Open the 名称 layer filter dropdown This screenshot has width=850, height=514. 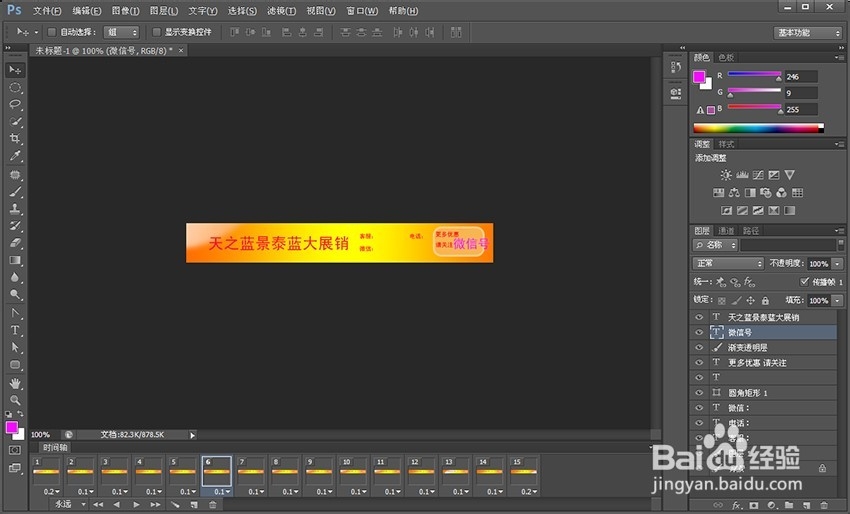pyautogui.click(x=715, y=245)
